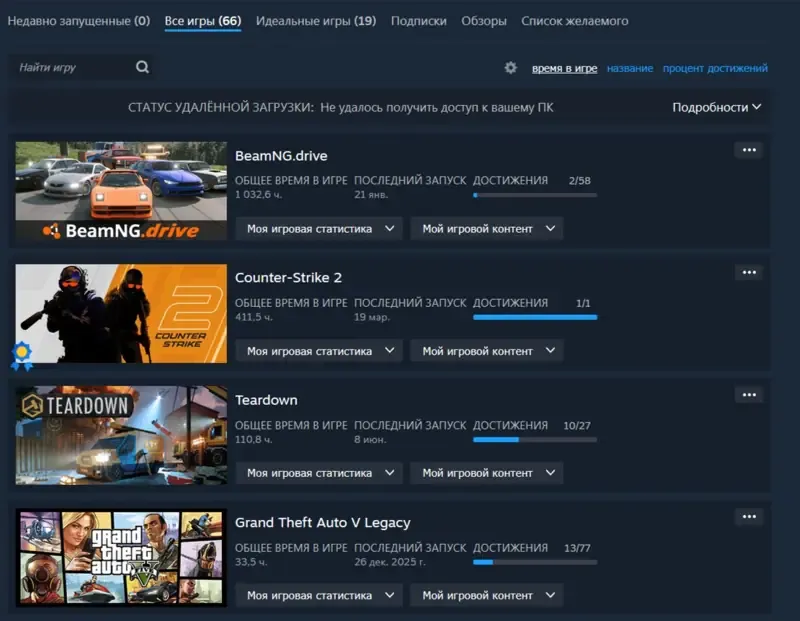Screen dimensions: 800x621
Task: Click the perfect game badge on Counter-Strike 2
Action: pyautogui.click(x=21, y=355)
